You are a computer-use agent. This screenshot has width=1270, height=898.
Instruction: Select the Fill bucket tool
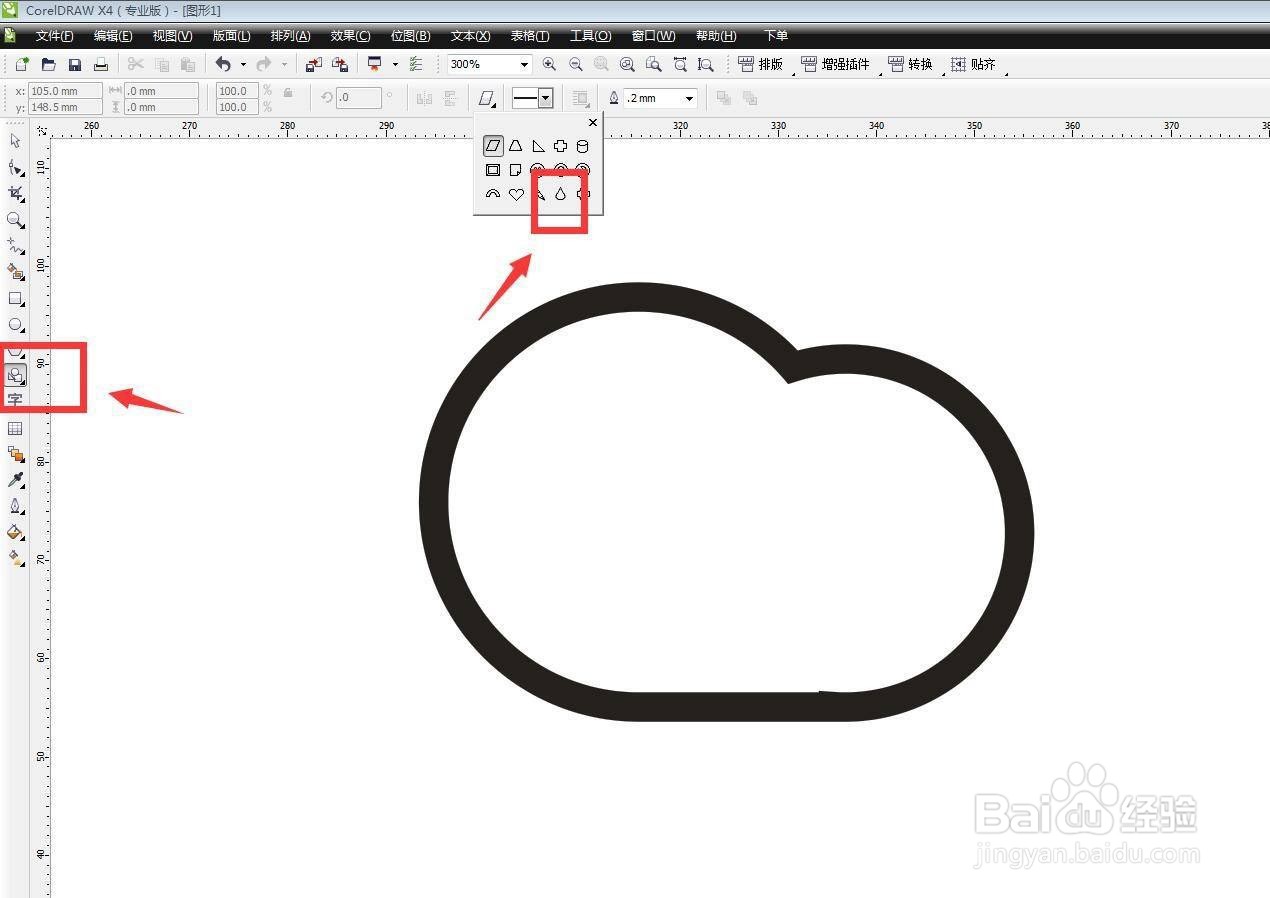point(15,532)
